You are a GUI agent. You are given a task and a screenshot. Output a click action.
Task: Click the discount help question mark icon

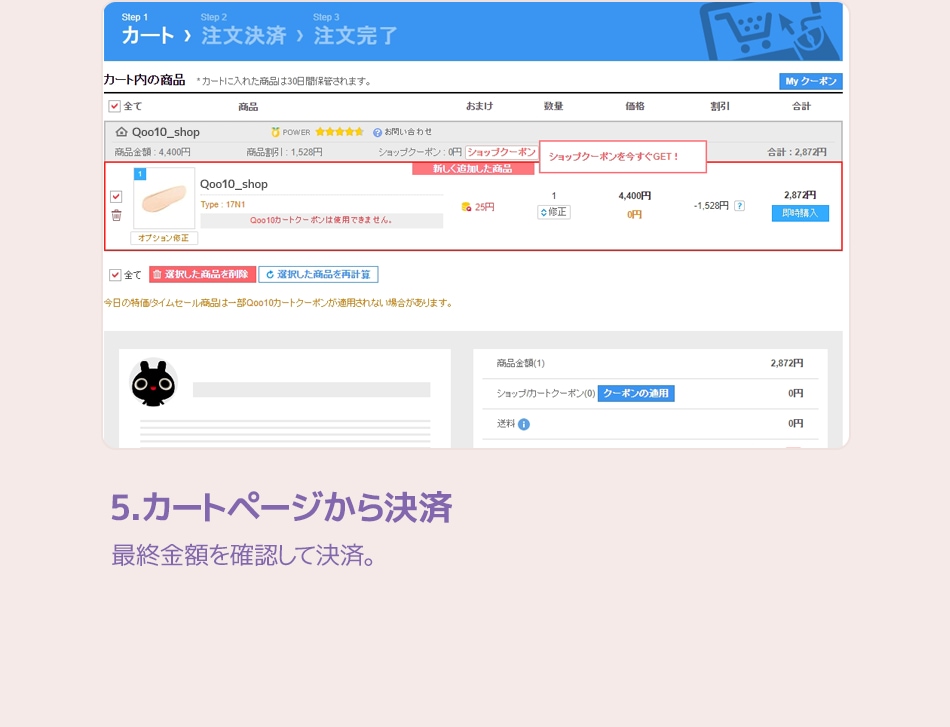tap(739, 206)
